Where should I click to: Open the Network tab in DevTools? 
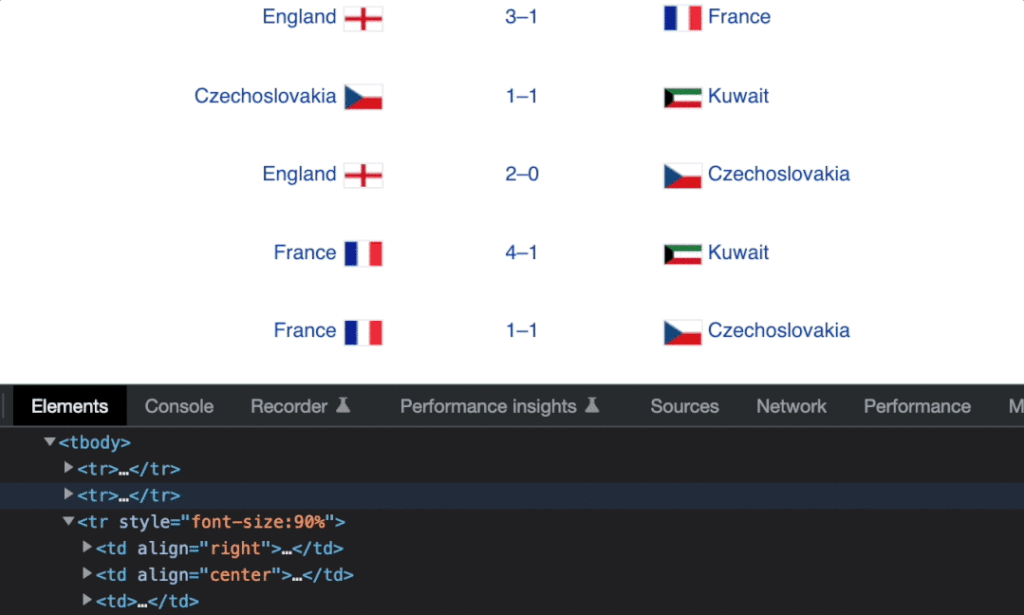tap(791, 406)
